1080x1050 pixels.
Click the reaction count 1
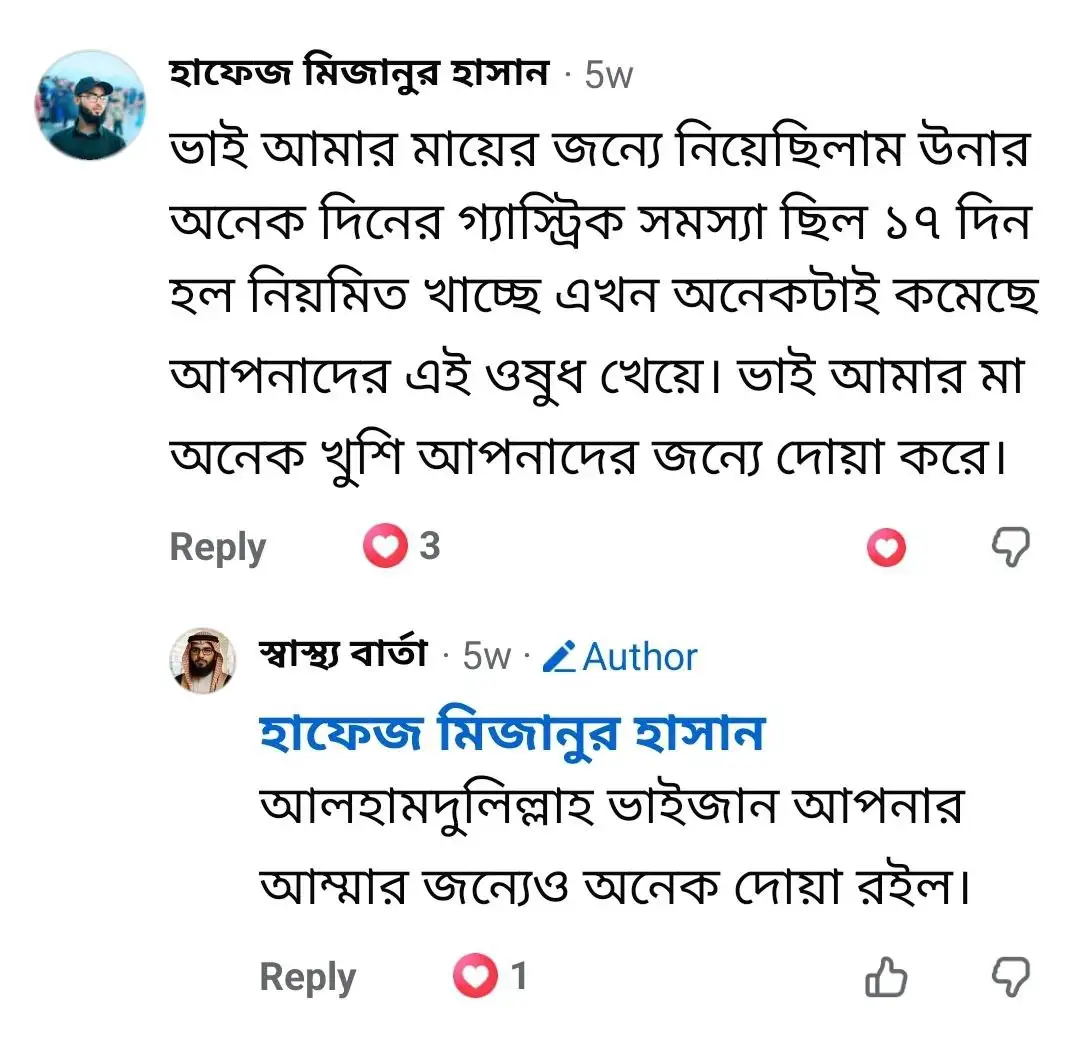click(518, 977)
